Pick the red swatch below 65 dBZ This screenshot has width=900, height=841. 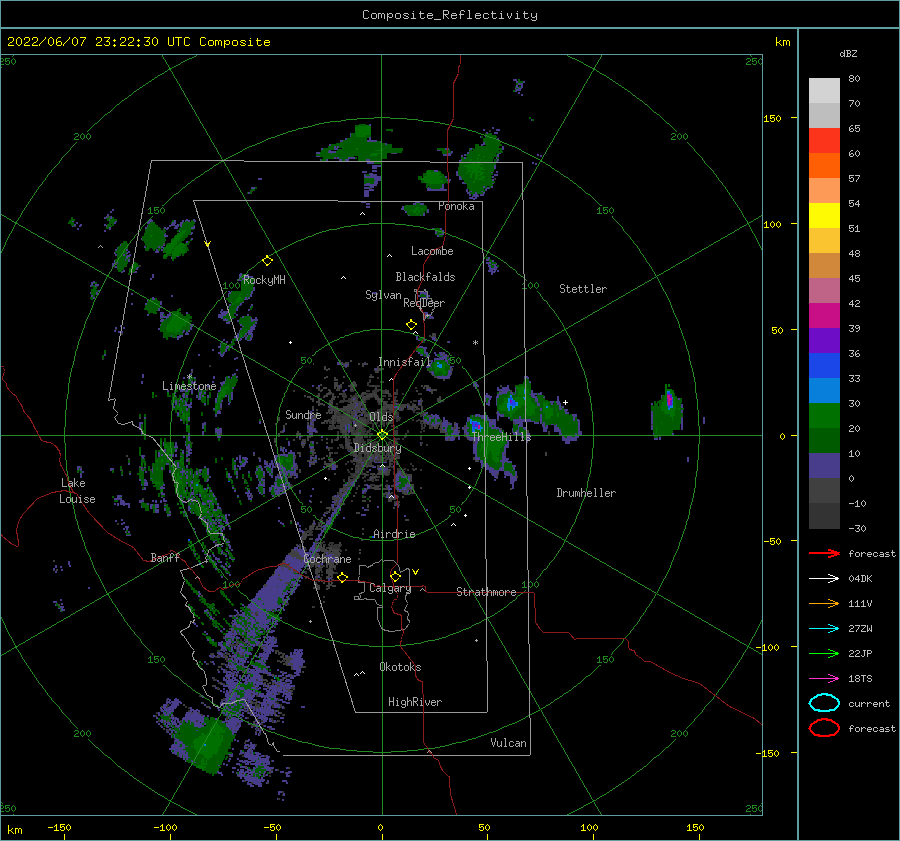[824, 141]
